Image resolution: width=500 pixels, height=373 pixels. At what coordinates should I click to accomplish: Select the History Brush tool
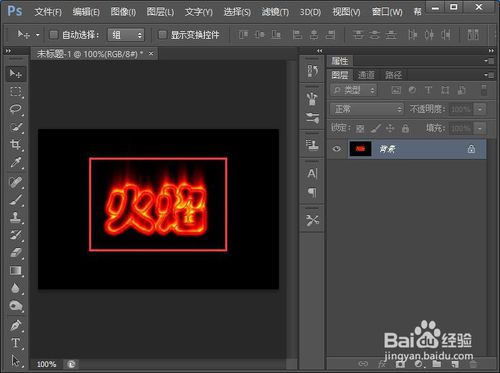pos(15,235)
